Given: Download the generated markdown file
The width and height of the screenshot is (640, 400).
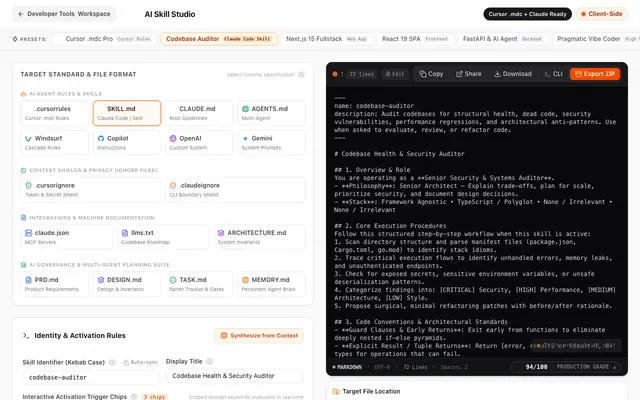Looking at the screenshot, I should click(513, 74).
